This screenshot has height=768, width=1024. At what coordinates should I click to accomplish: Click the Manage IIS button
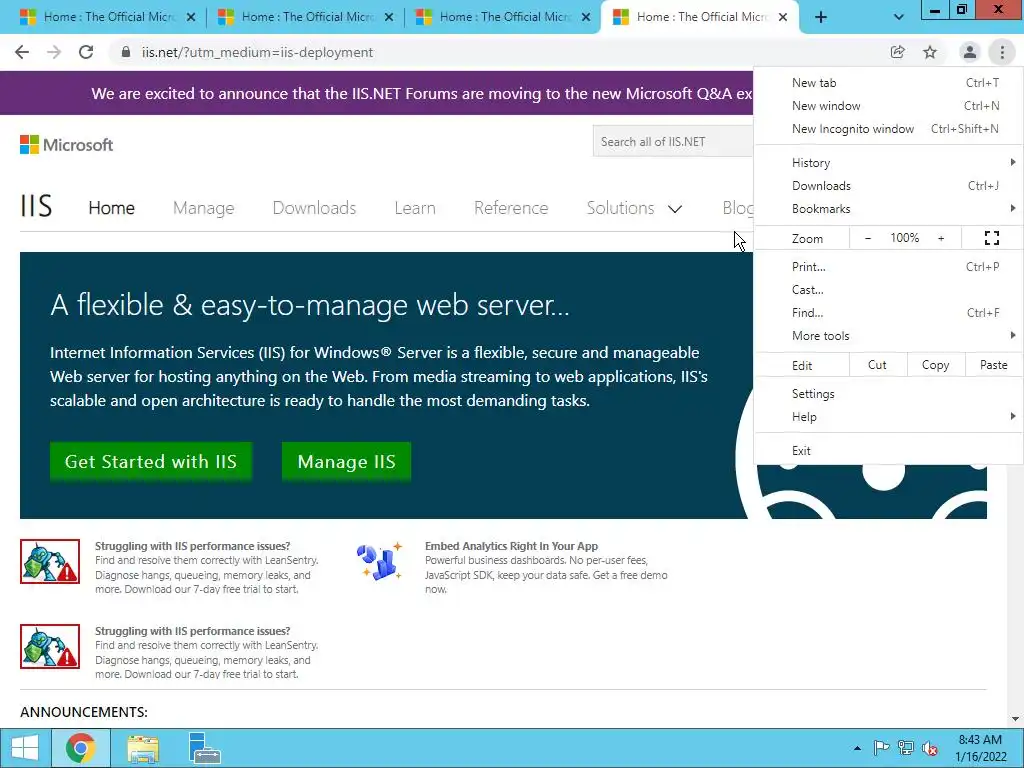[346, 462]
